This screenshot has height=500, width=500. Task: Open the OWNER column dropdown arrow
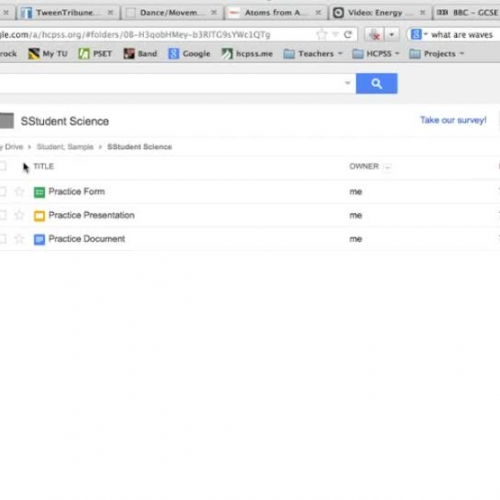pyautogui.click(x=387, y=167)
